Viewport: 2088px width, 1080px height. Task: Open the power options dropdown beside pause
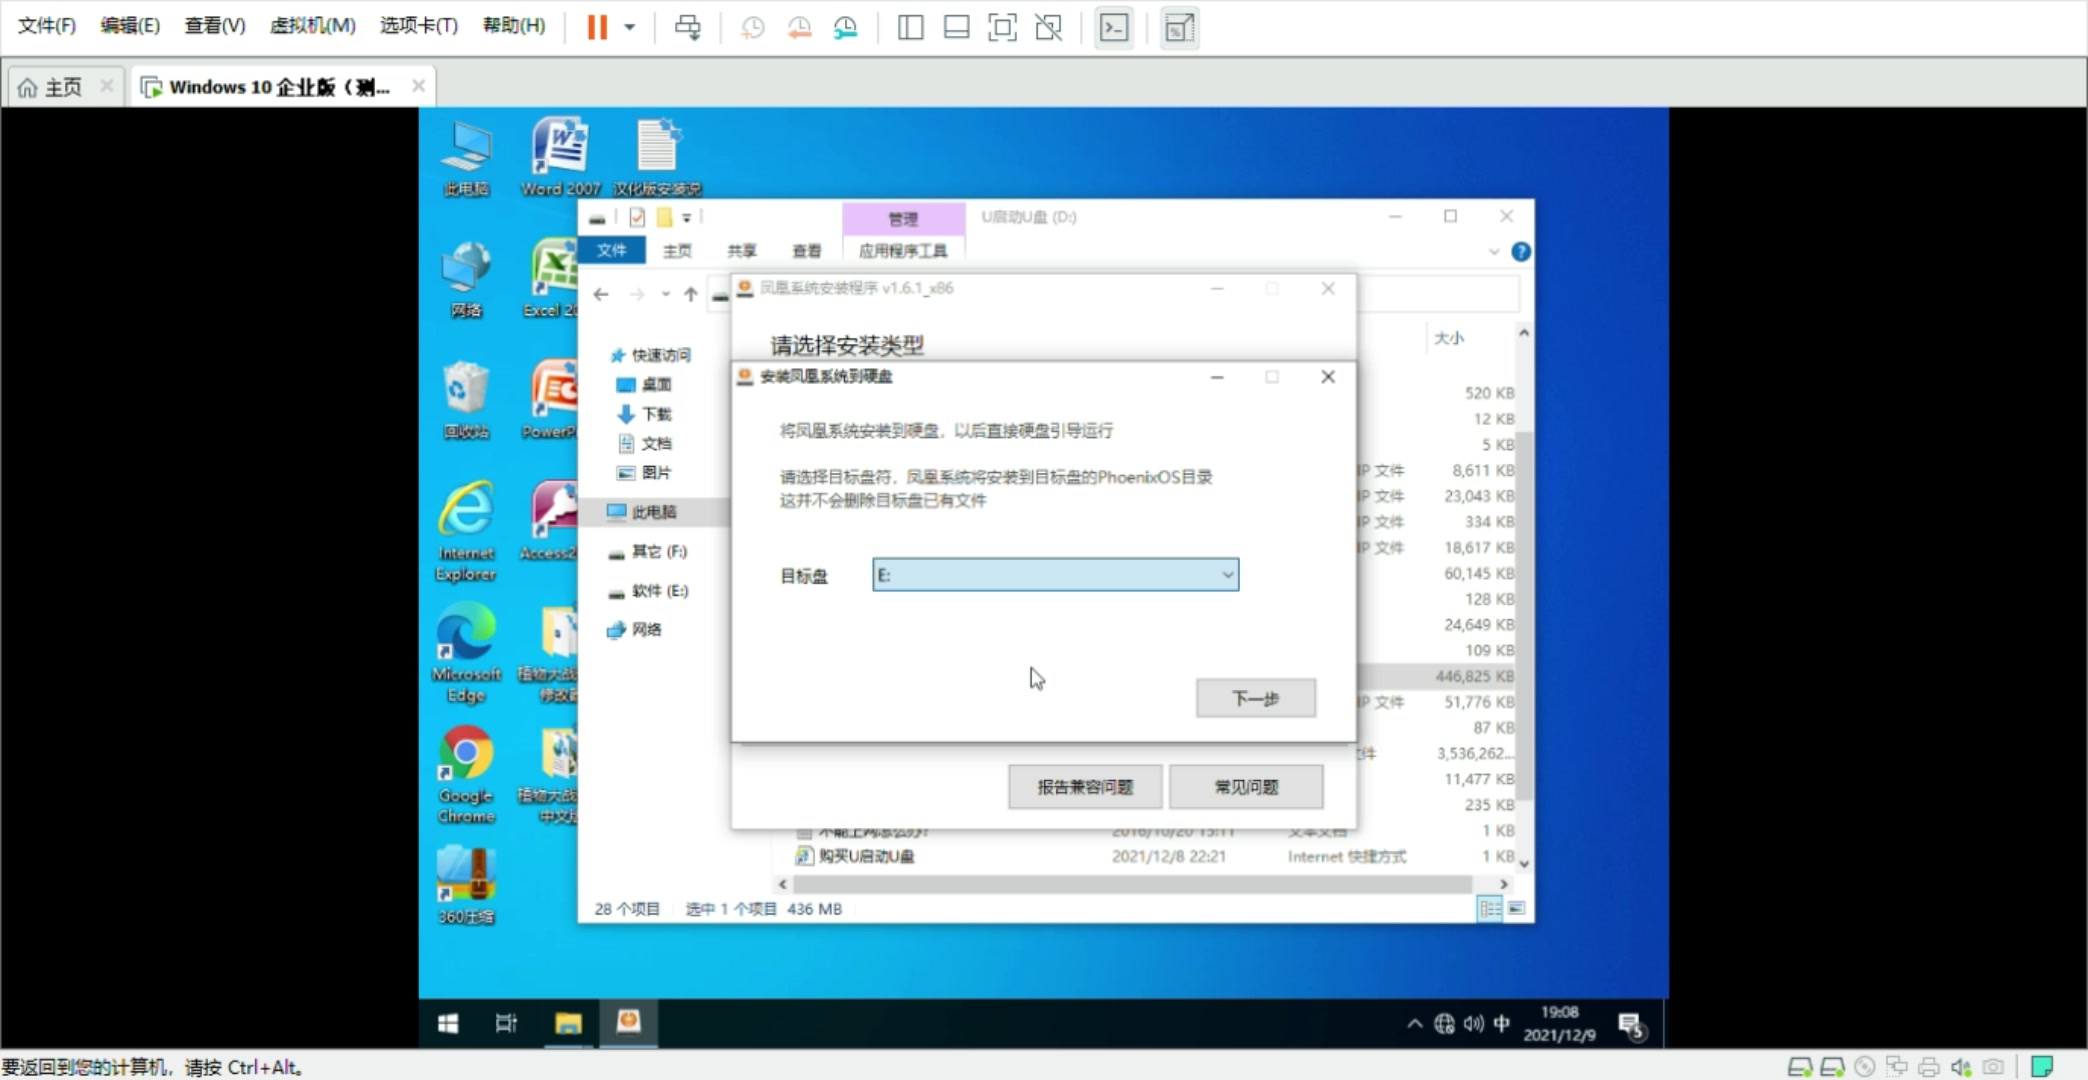(x=629, y=27)
